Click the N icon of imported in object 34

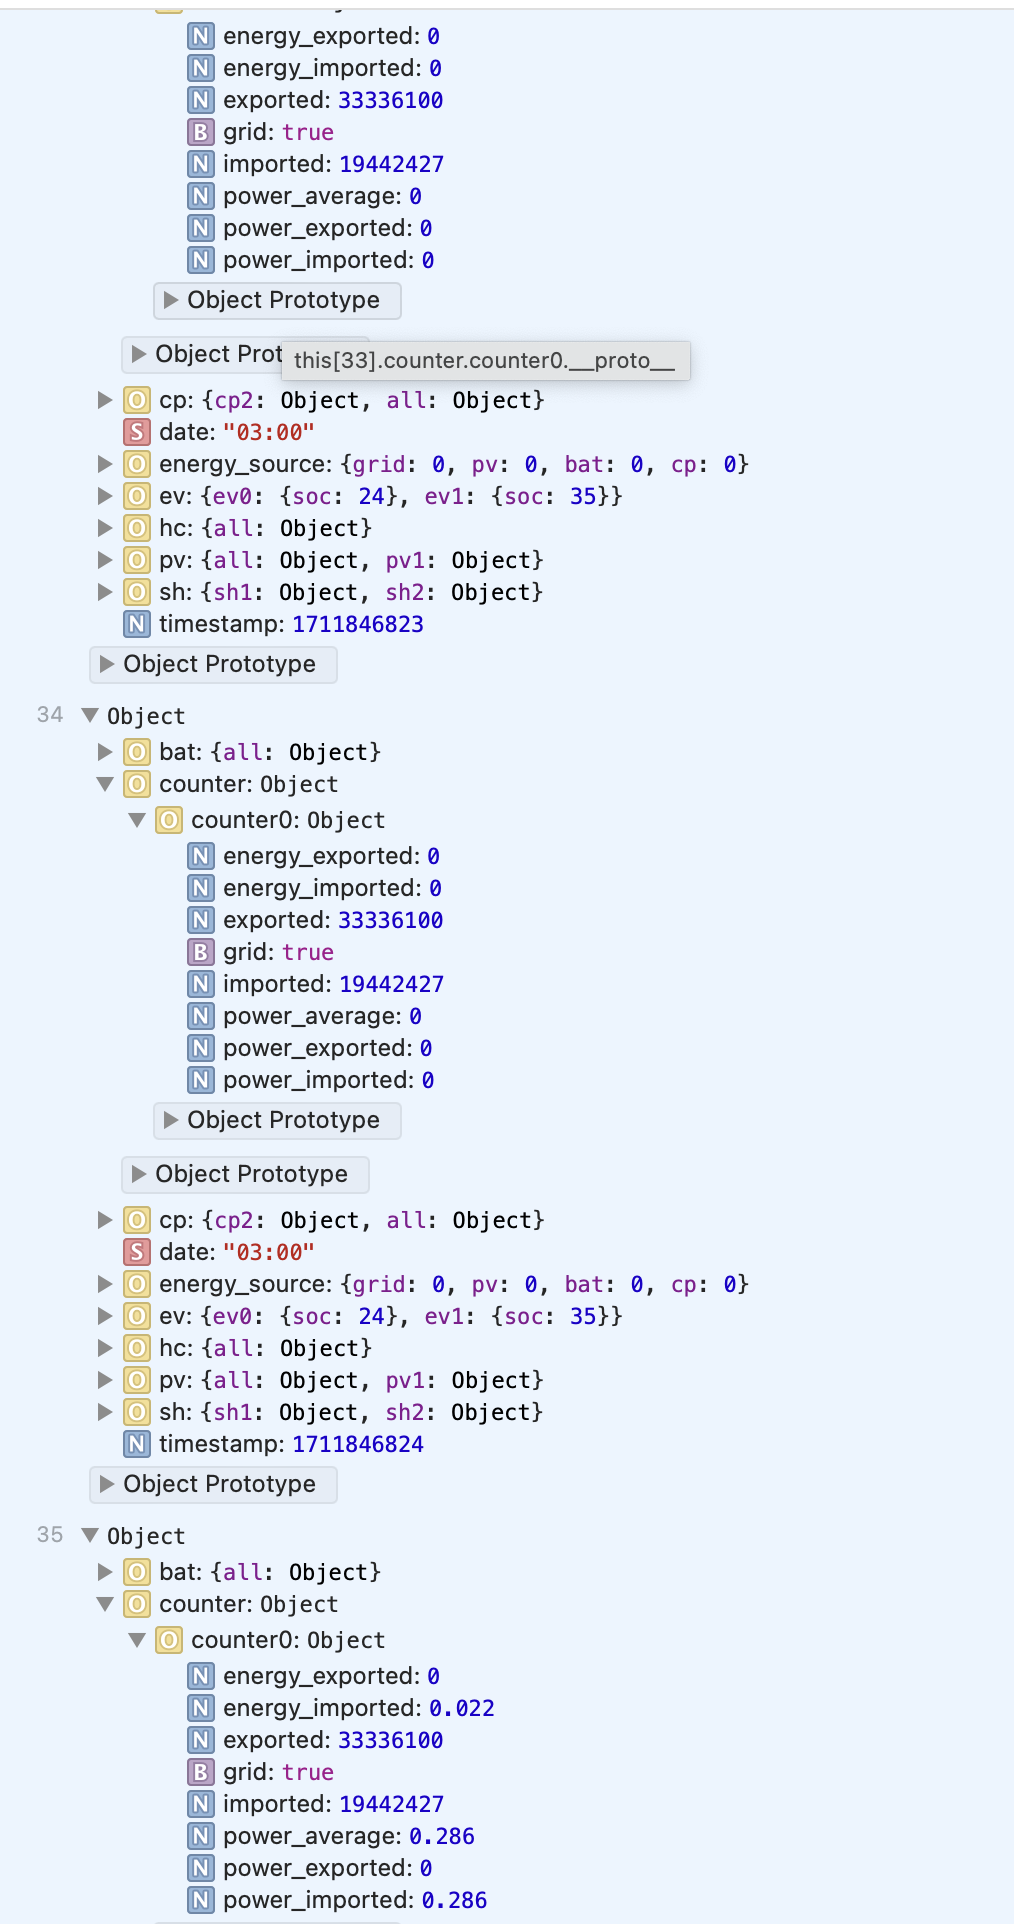[201, 984]
